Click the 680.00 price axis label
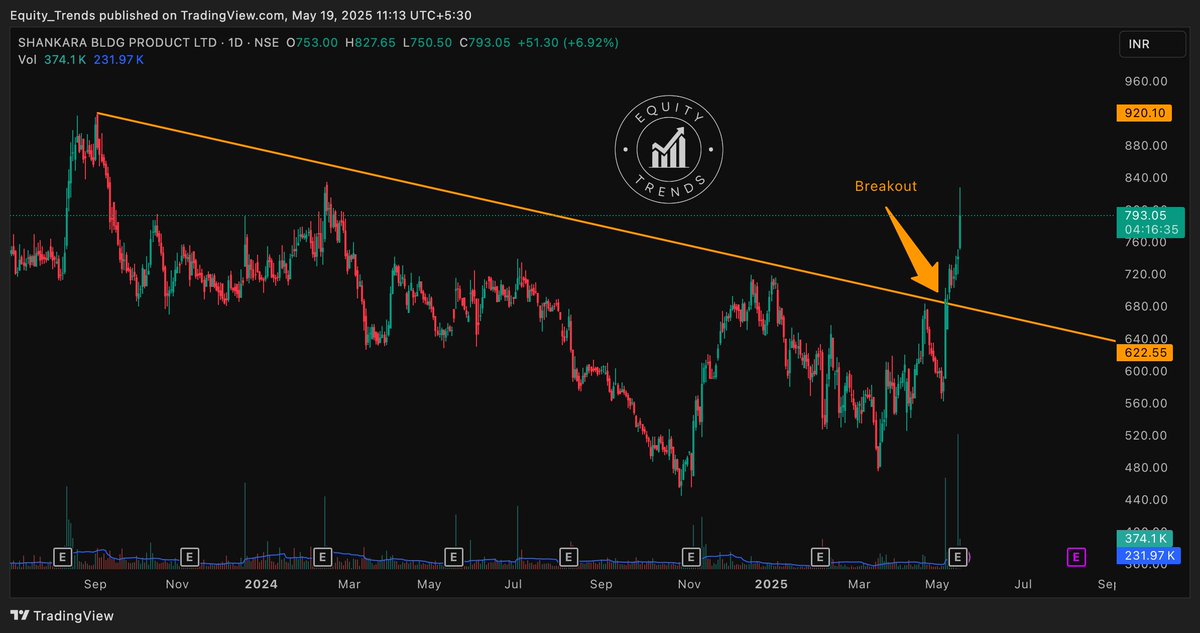Viewport: 1200px width, 633px height. (1146, 306)
